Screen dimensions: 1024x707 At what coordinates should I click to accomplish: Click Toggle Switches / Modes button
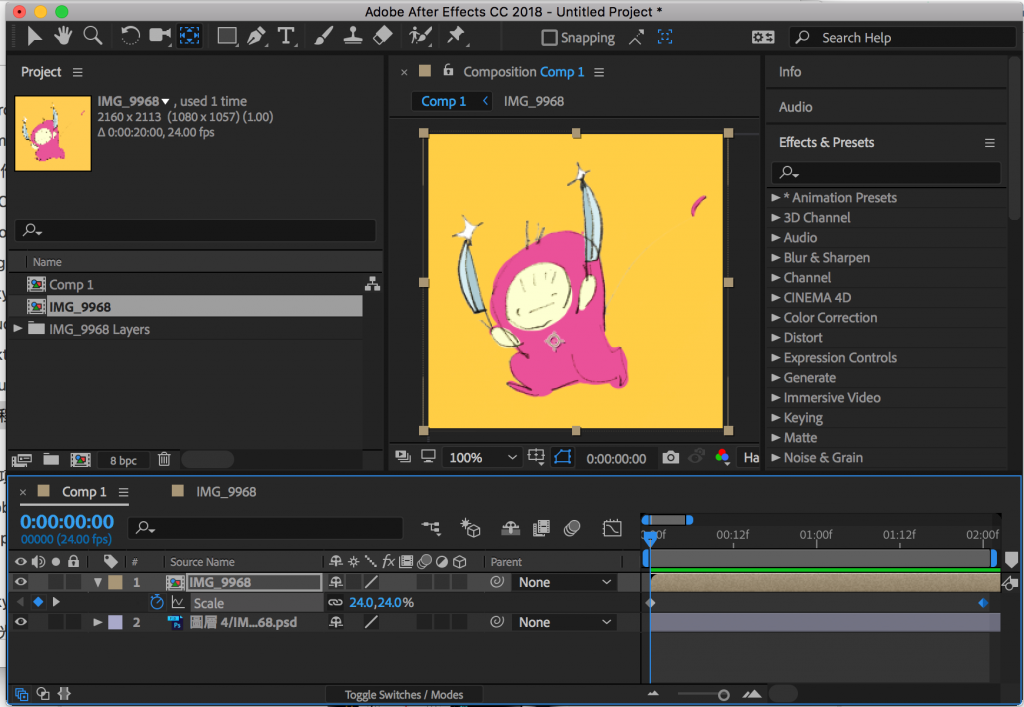(404, 694)
